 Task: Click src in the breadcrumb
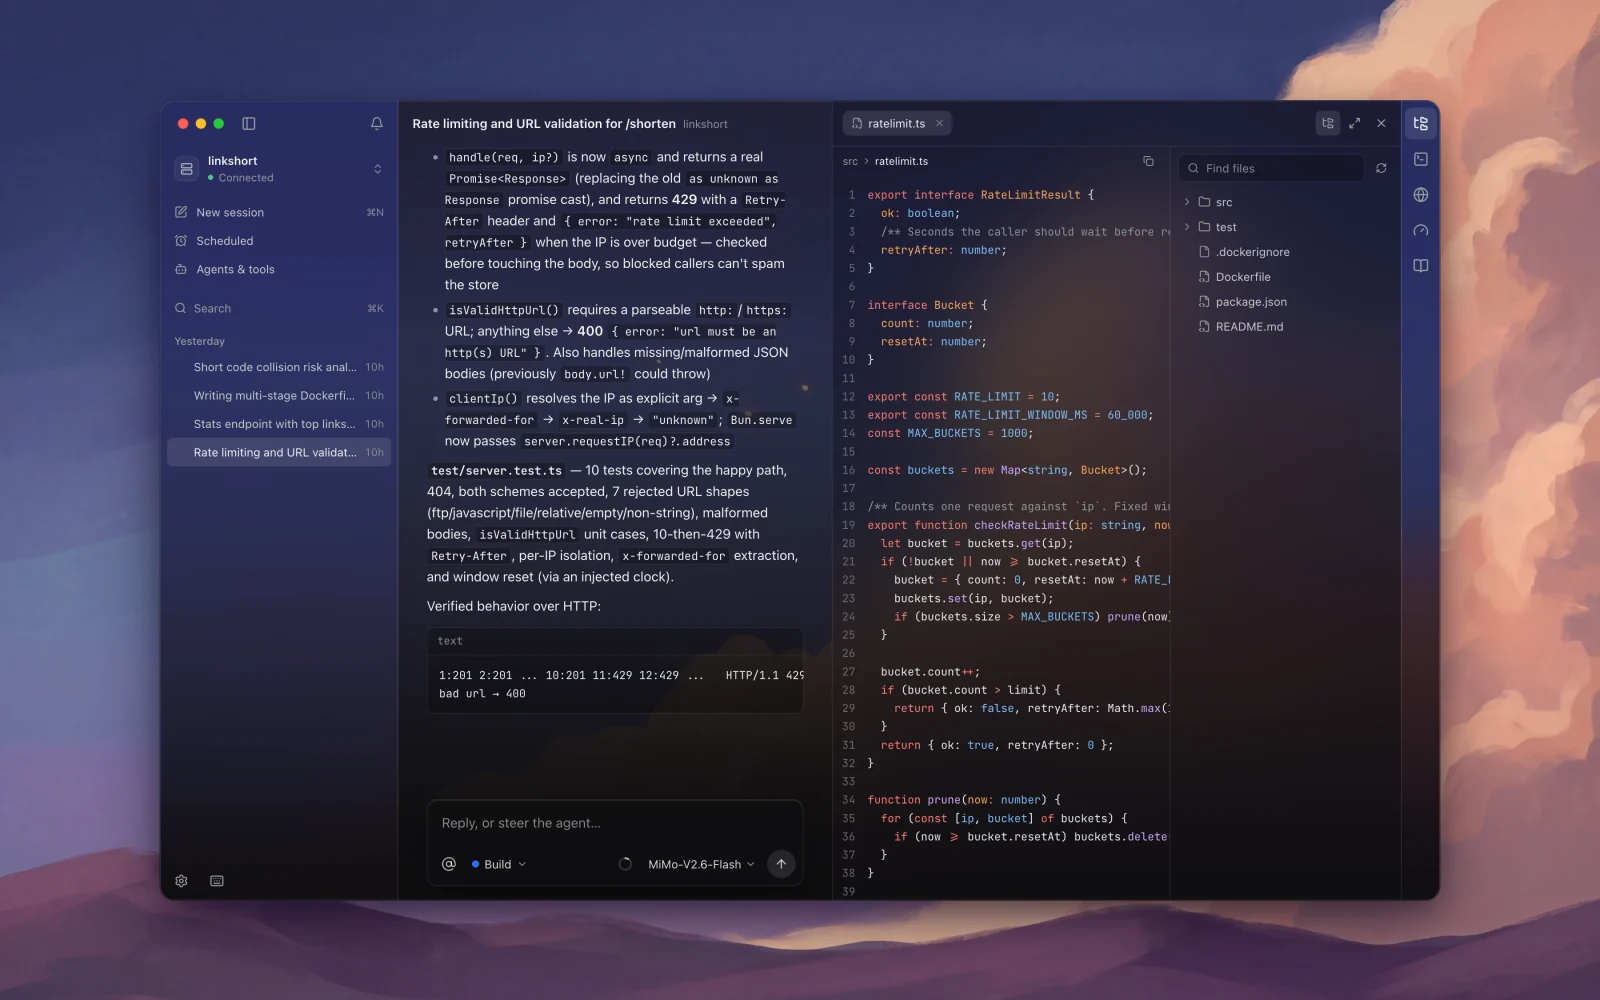click(850, 161)
